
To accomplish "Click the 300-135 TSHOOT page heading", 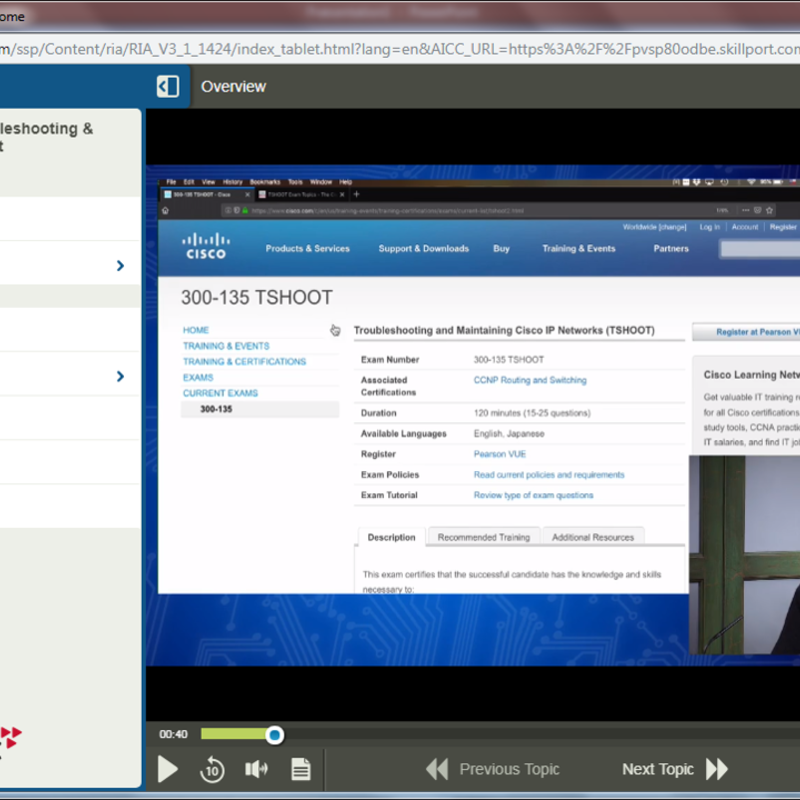I will (257, 297).
